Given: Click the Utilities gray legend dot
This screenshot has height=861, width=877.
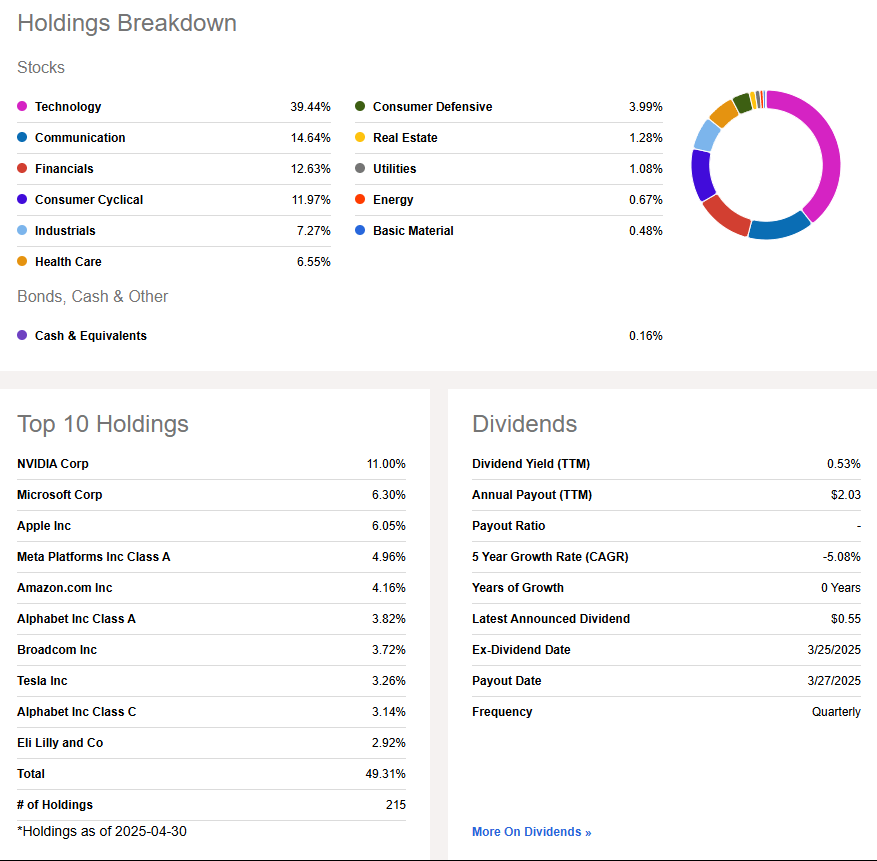Looking at the screenshot, I should pyautogui.click(x=360, y=169).
